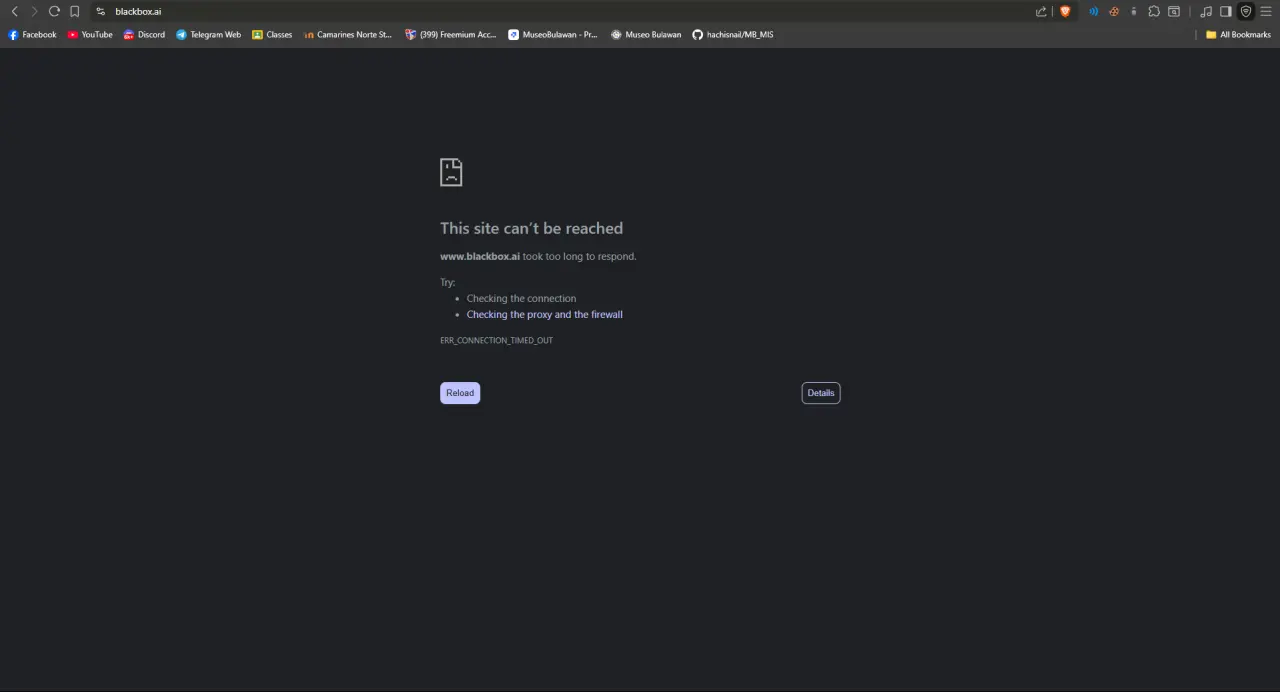Click the Details button
1280x692 pixels.
click(821, 393)
